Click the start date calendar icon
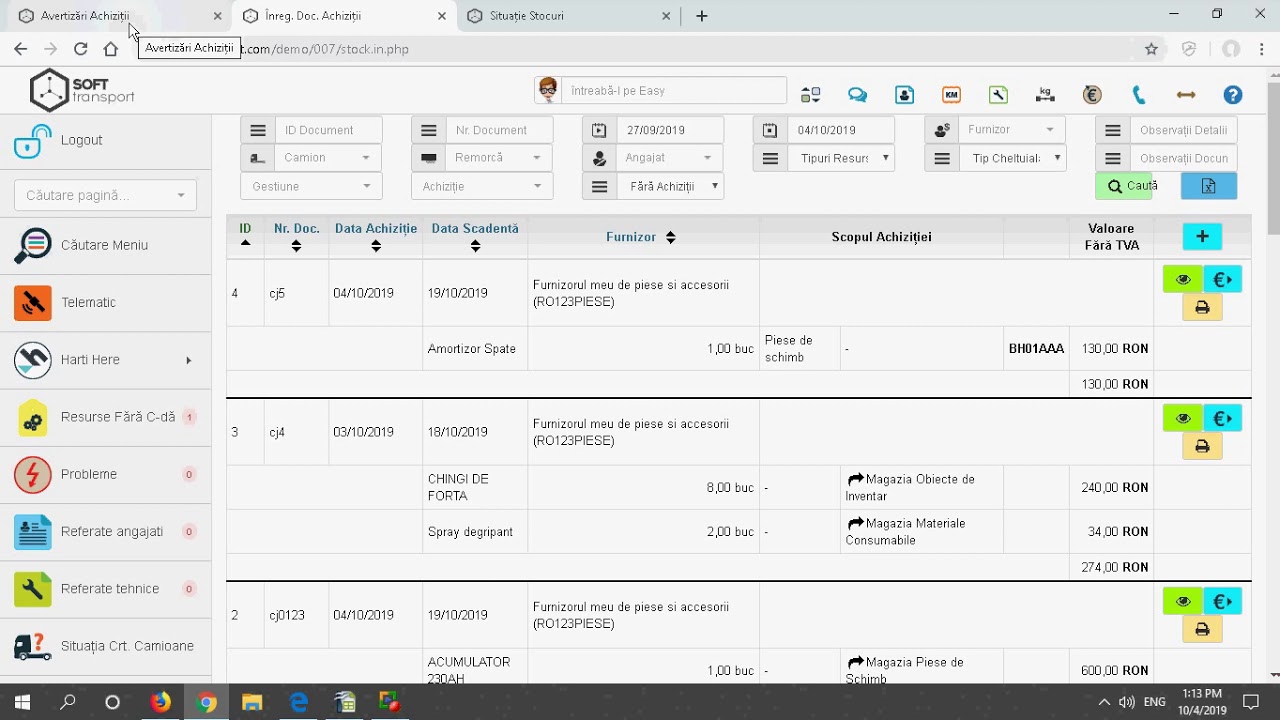1280x720 pixels. pos(599,130)
